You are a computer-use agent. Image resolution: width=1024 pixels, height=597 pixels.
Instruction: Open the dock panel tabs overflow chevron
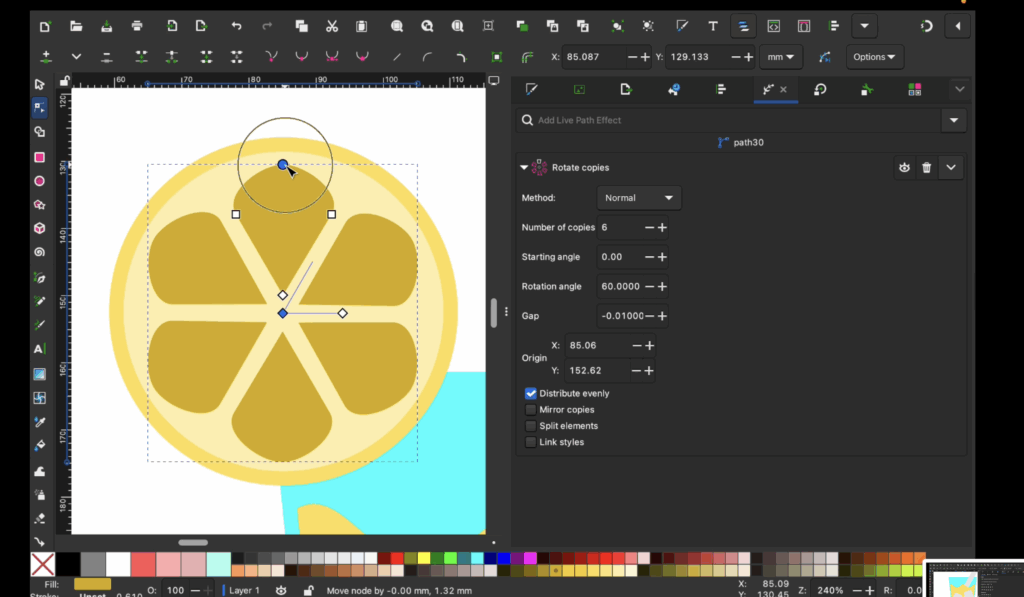(x=959, y=89)
